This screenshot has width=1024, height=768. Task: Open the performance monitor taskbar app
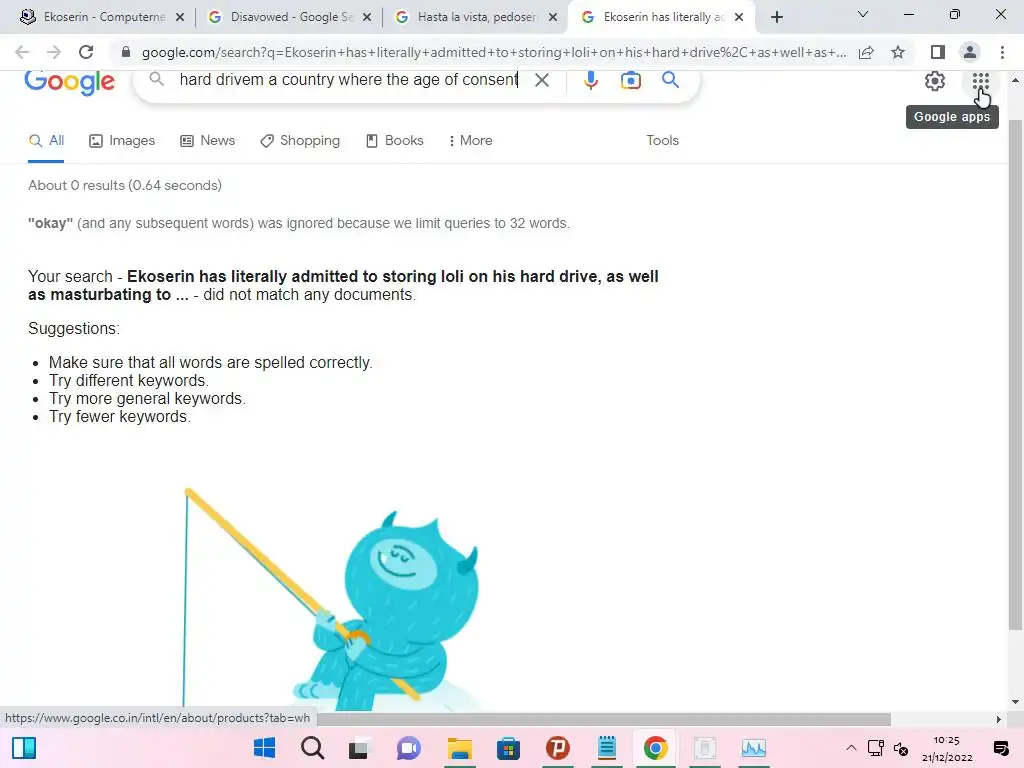tap(753, 748)
